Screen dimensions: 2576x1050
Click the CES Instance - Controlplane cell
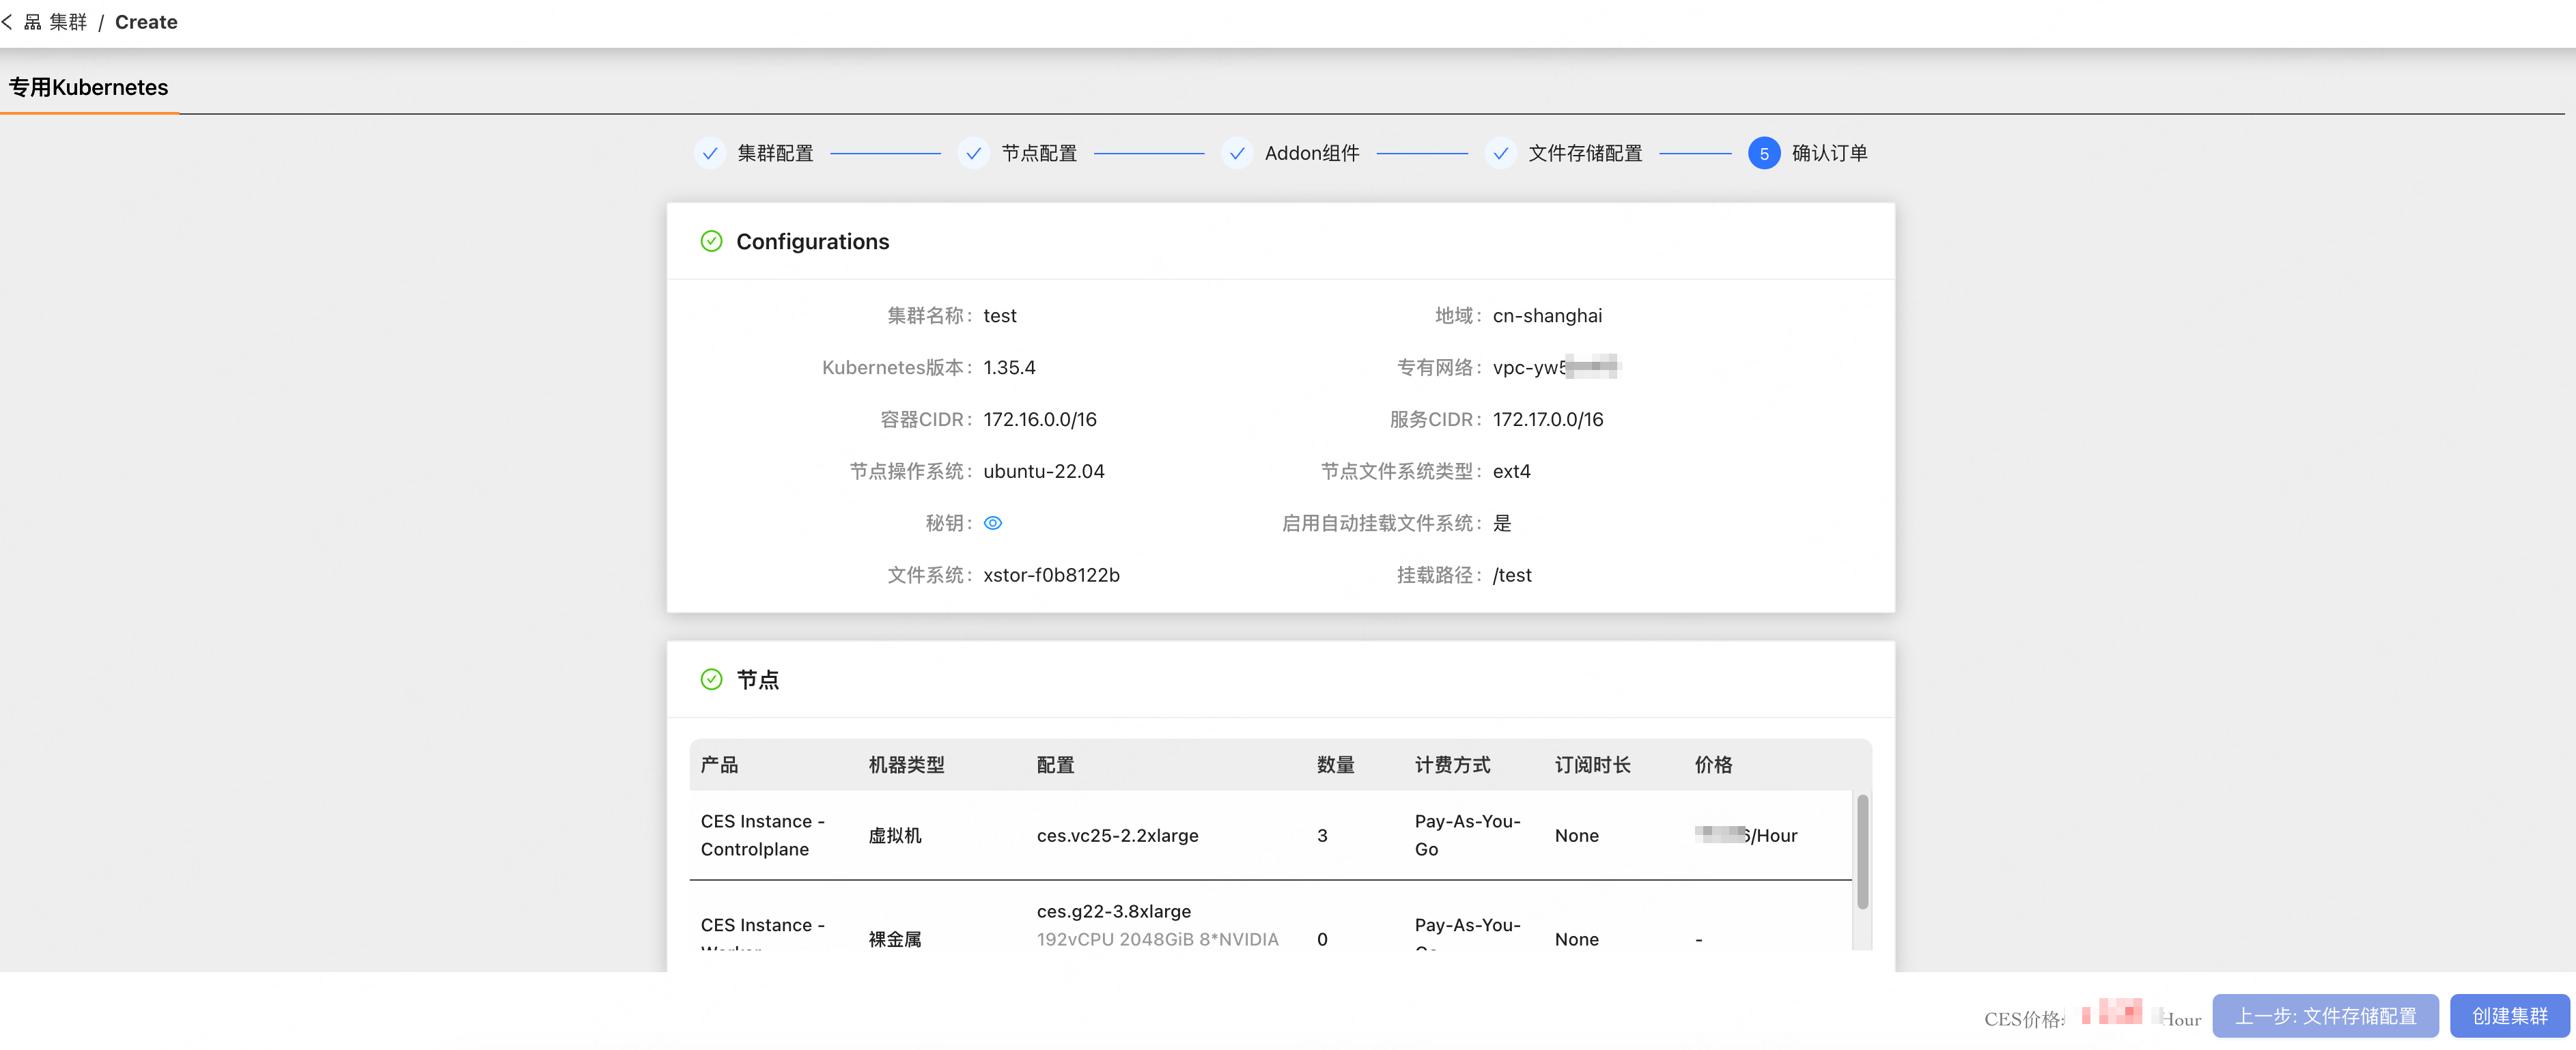pyautogui.click(x=763, y=836)
